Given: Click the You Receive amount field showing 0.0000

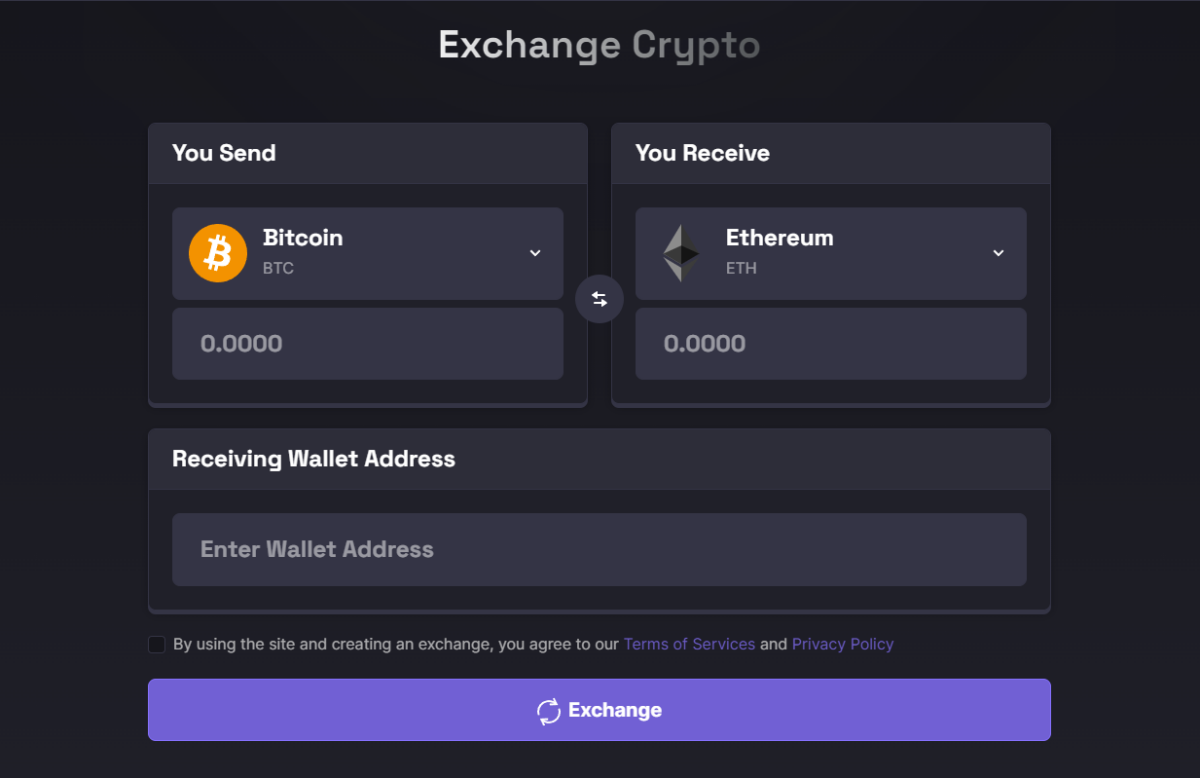Looking at the screenshot, I should coord(831,343).
